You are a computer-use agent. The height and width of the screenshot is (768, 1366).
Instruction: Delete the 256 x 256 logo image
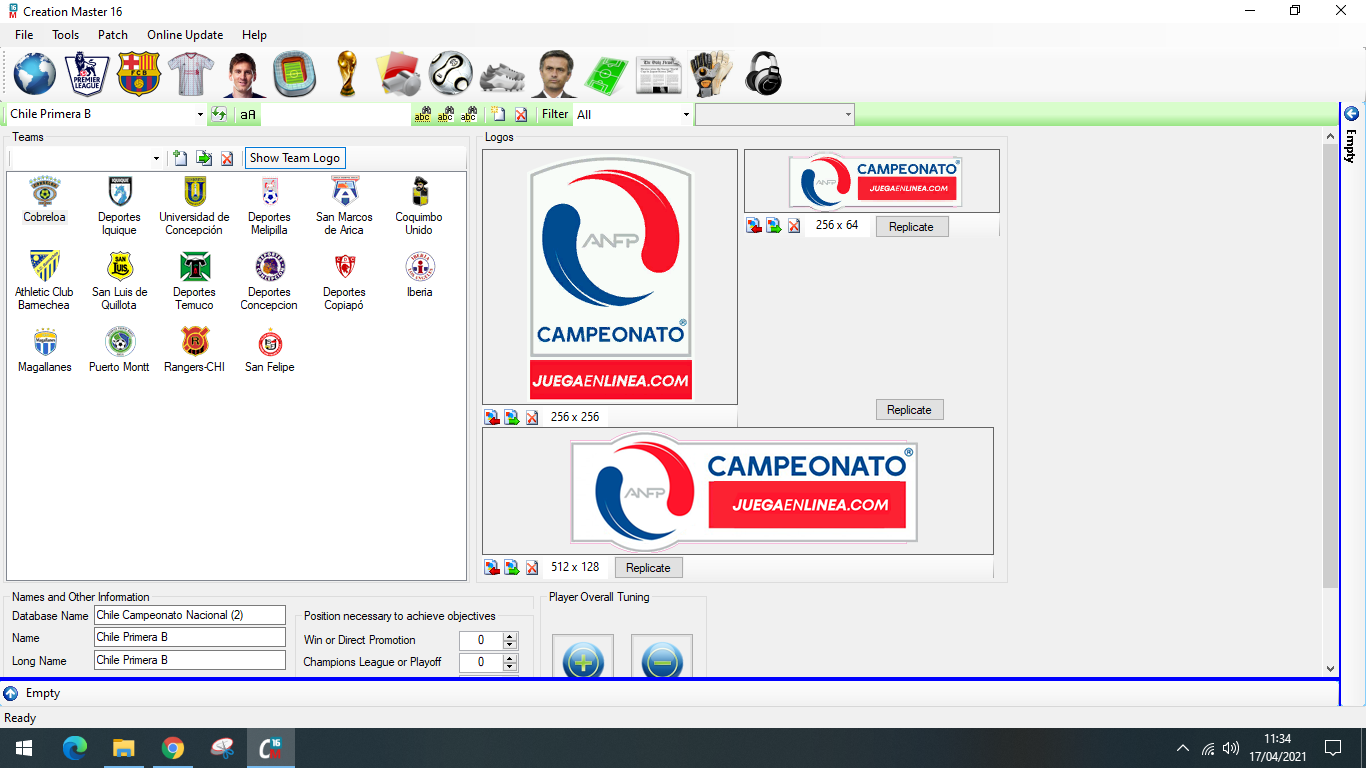click(532, 417)
